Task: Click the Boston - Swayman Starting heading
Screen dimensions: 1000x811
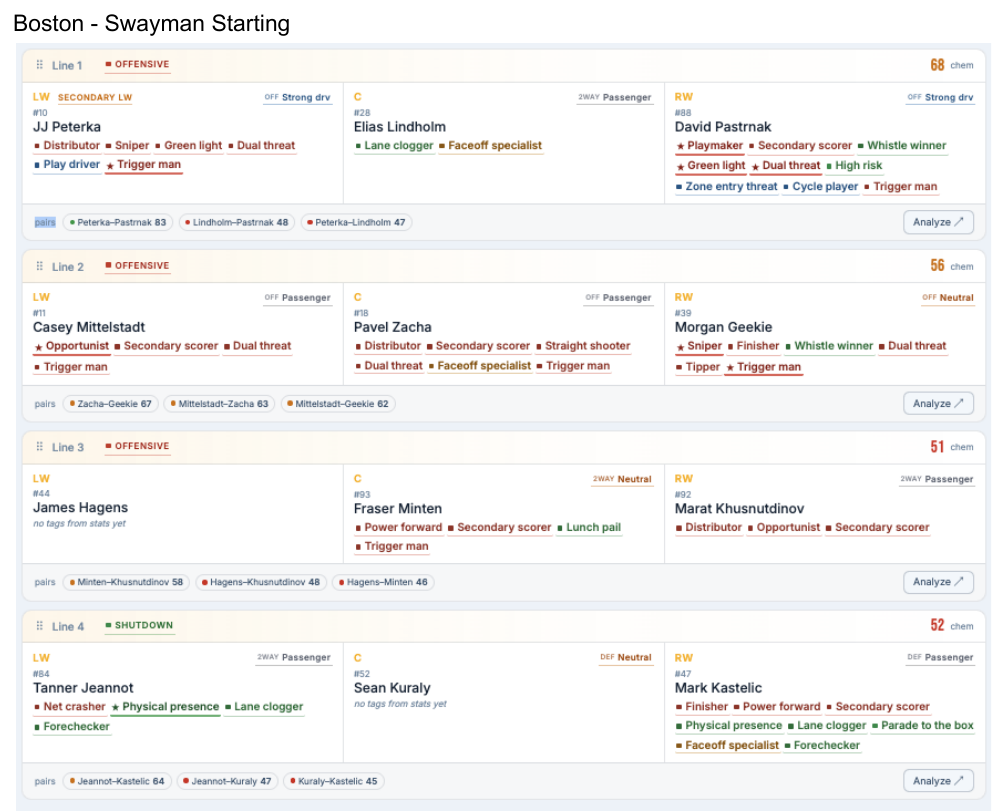Action: [151, 24]
